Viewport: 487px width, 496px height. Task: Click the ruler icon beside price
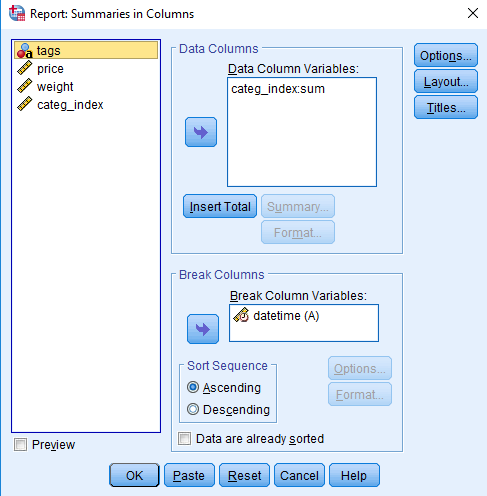[25, 68]
